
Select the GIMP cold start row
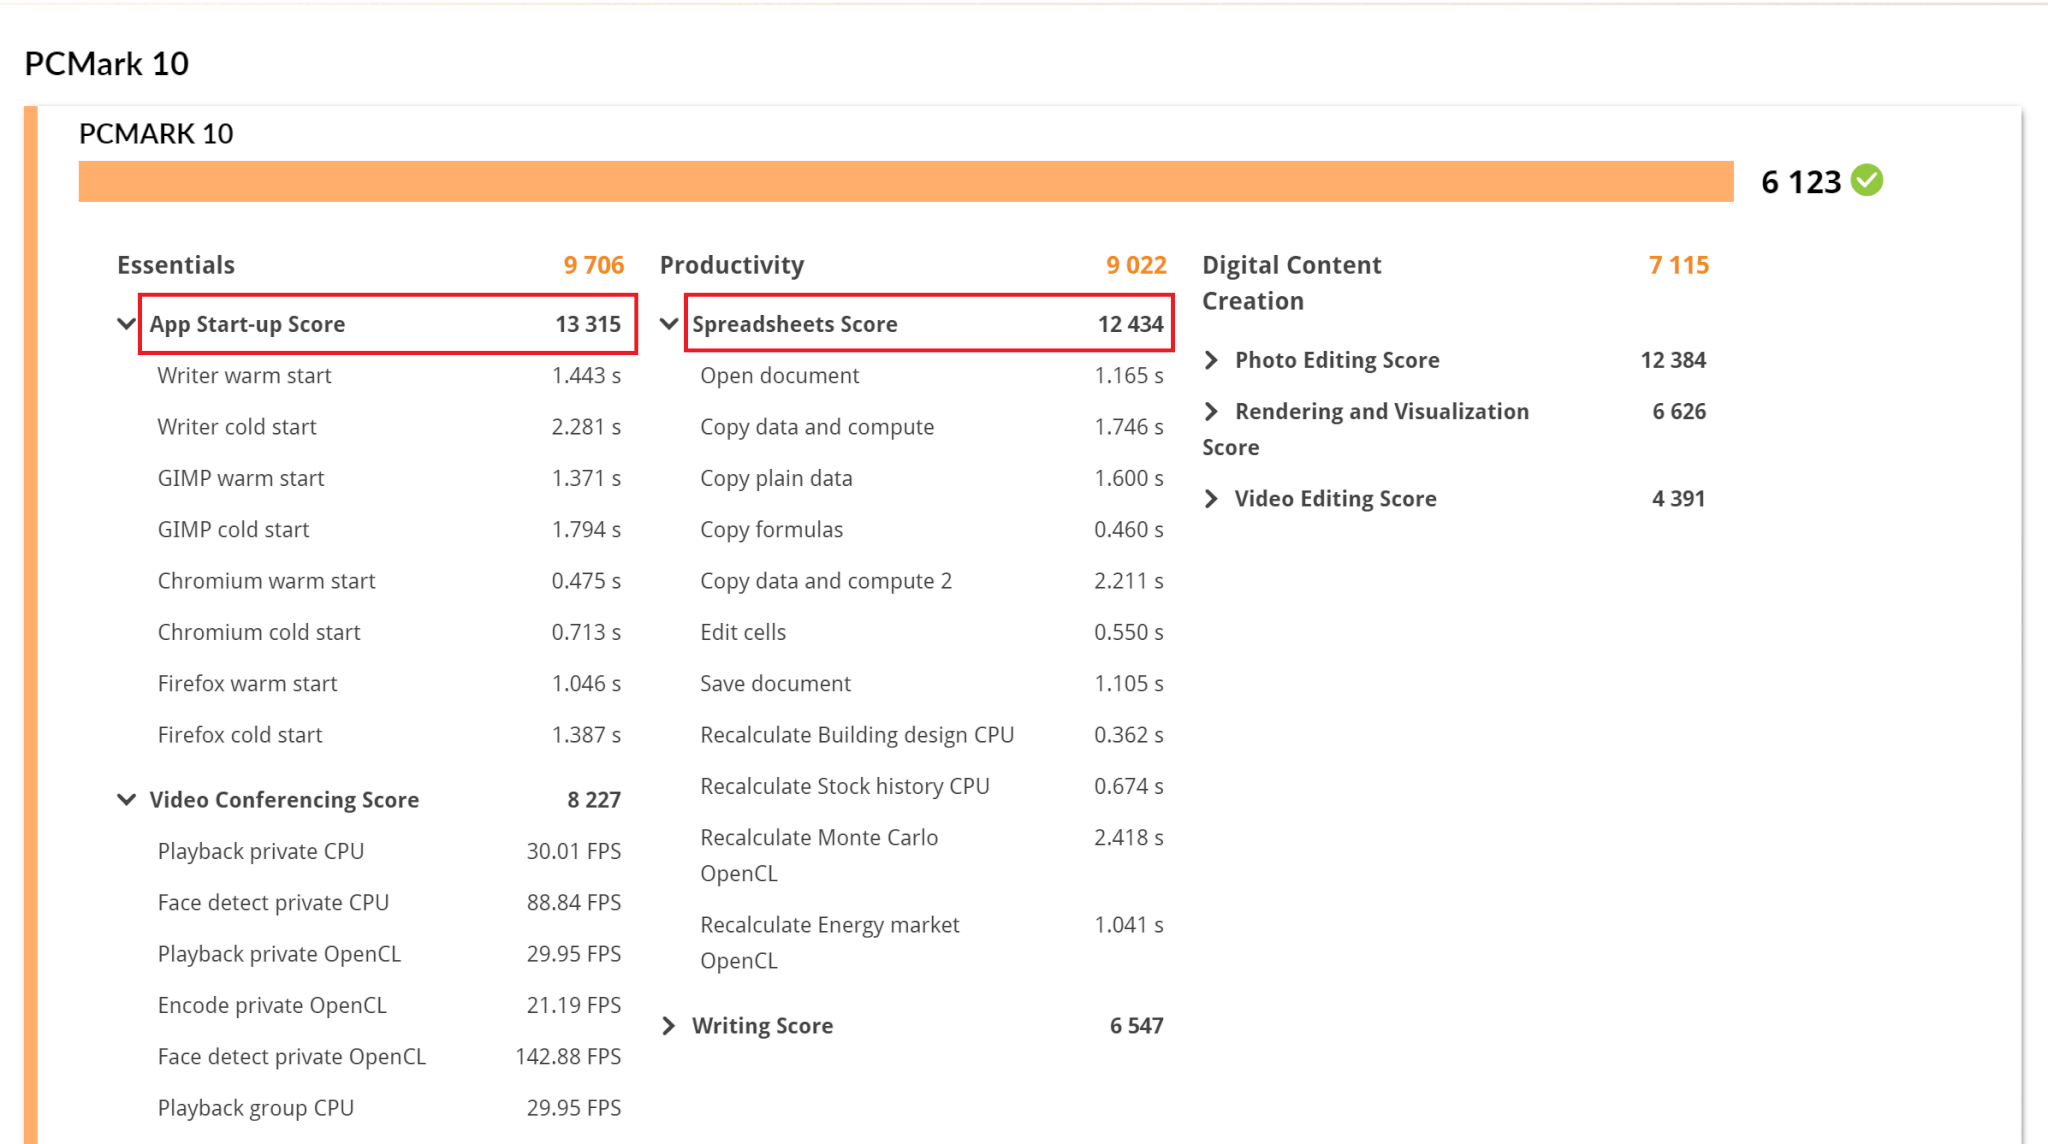tap(389, 530)
